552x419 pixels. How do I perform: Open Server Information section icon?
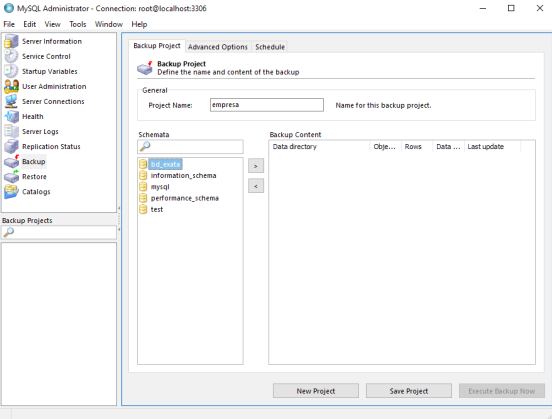(11, 41)
